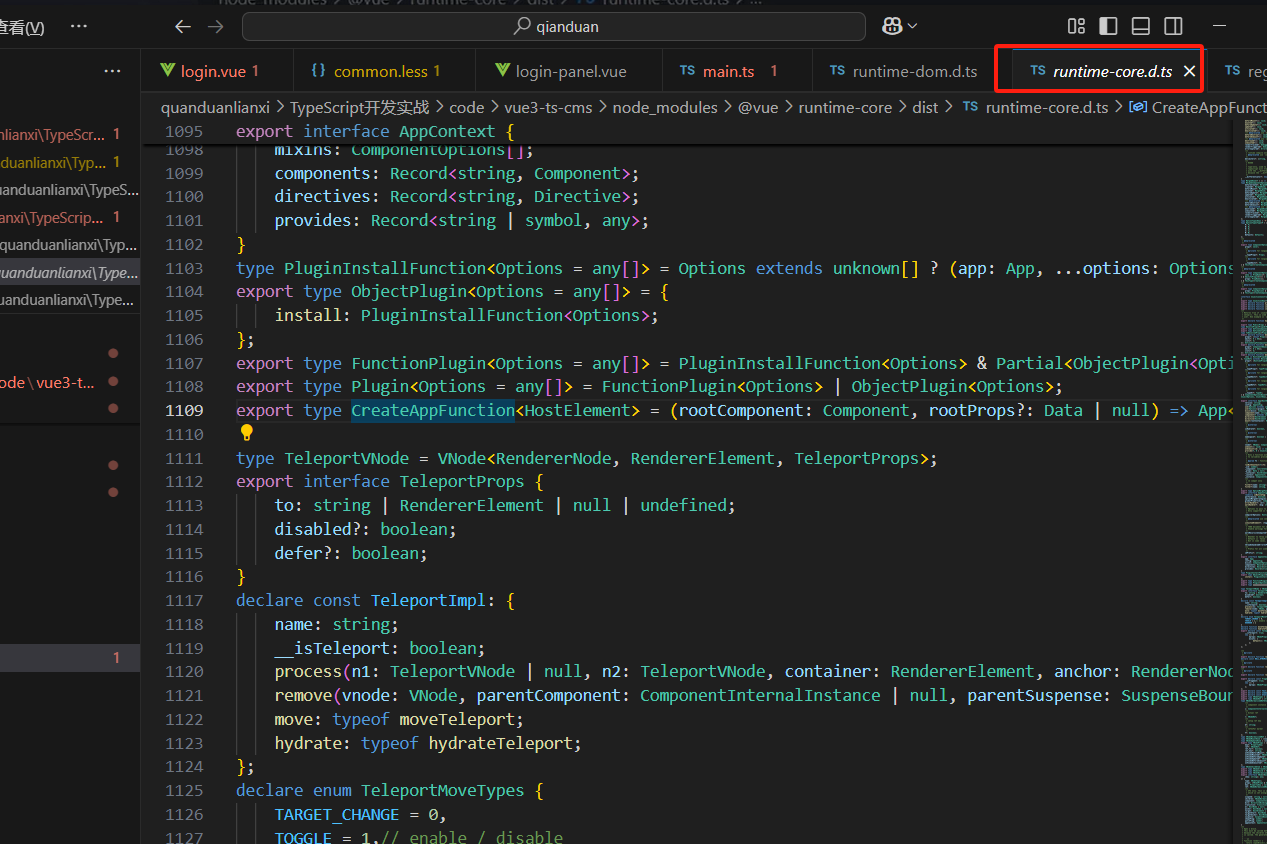Open the Customize Layout icon
Viewport: 1267px width, 844px height.
(x=1076, y=26)
